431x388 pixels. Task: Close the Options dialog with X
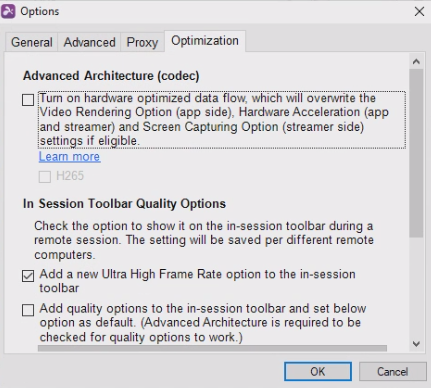[x=419, y=12]
